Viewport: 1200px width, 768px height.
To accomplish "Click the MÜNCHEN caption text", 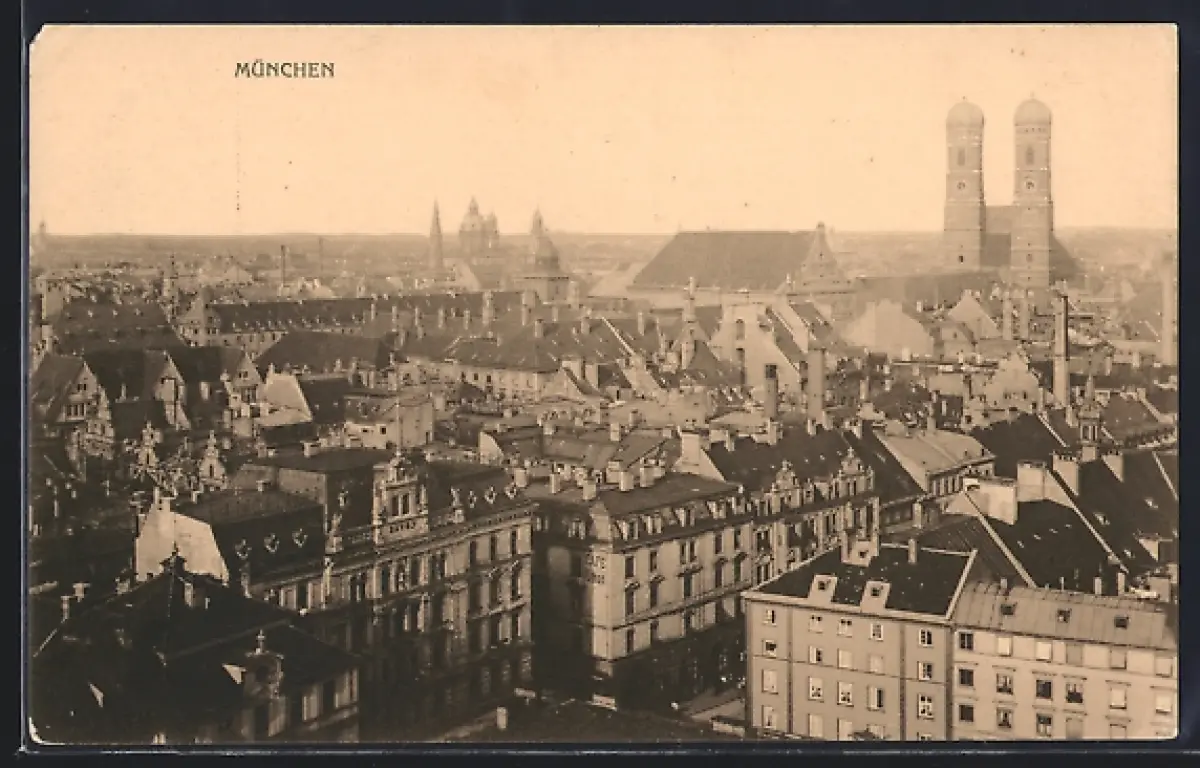I will [x=284, y=70].
